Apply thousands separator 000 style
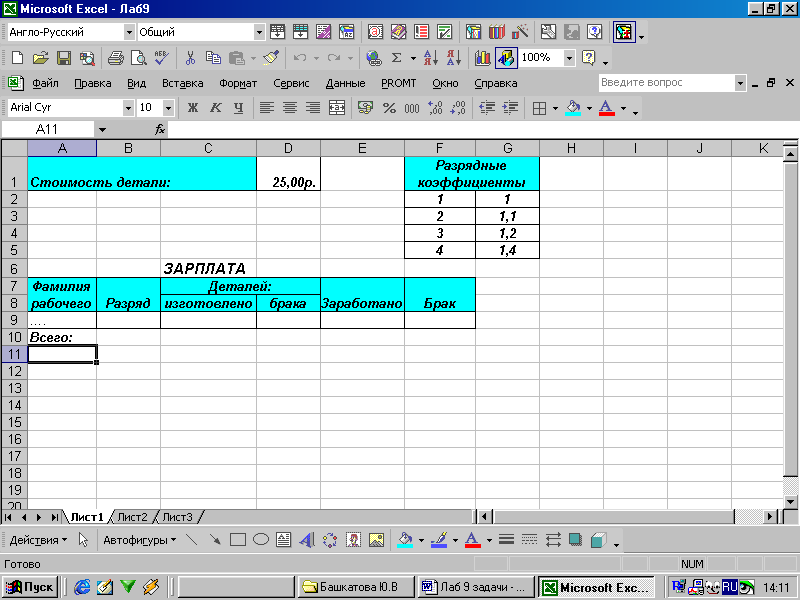800x600 pixels. 412,108
